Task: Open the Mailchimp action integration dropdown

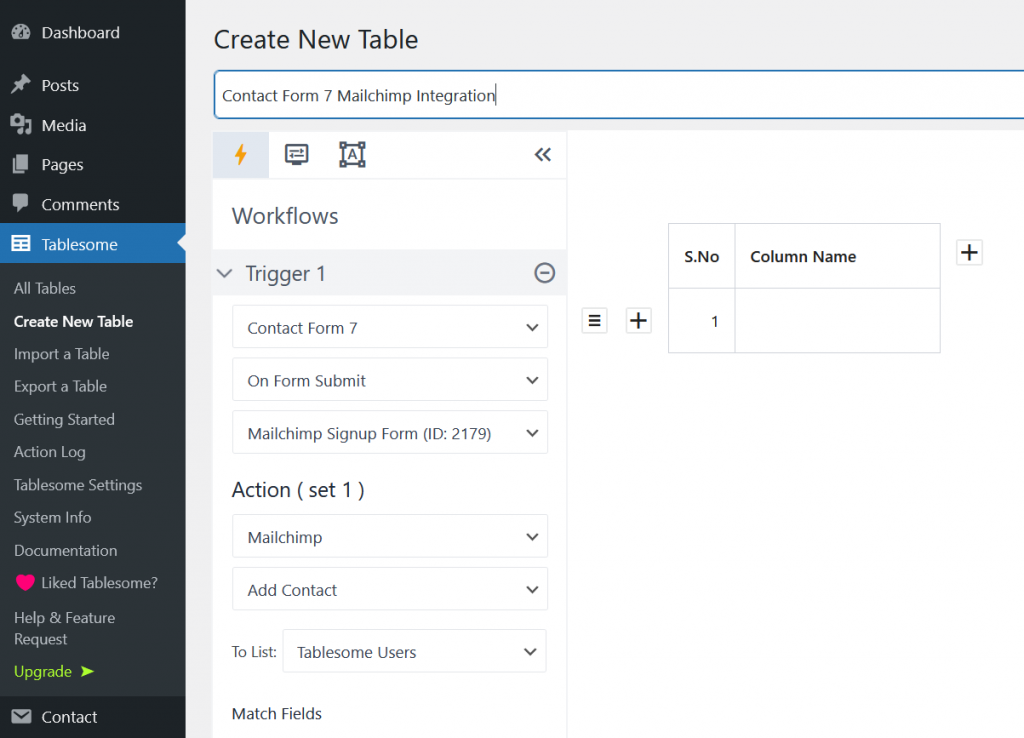Action: [x=390, y=537]
